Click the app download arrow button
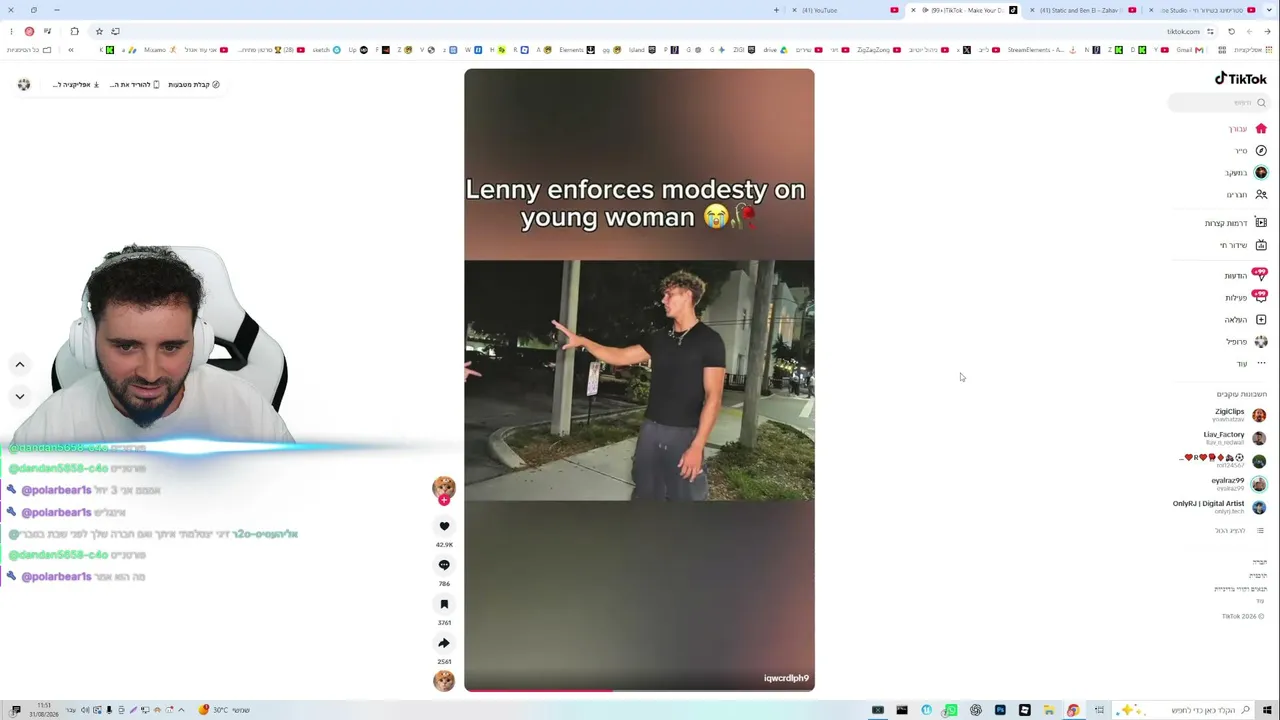 point(76,85)
